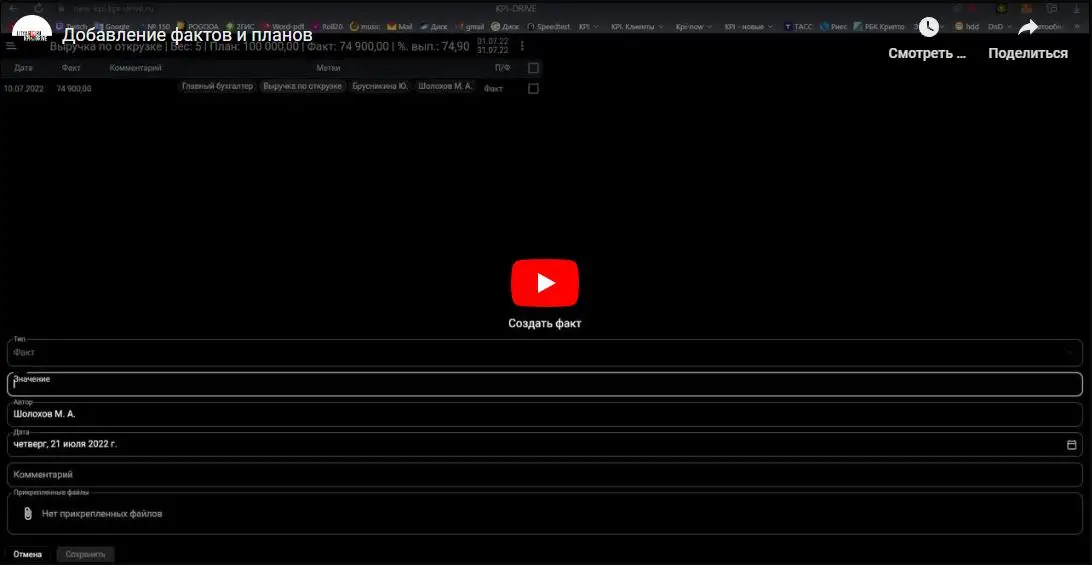The width and height of the screenshot is (1092, 565).
Task: Open the 'KPI - новые' bookmark folder
Action: click(748, 26)
